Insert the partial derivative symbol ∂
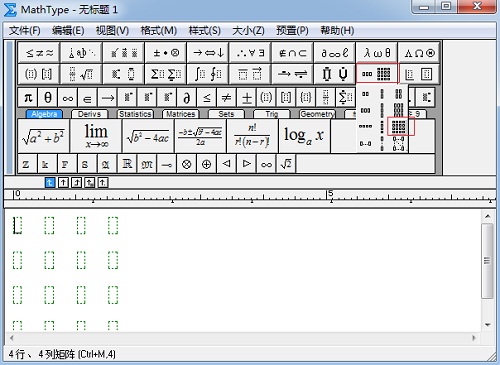Screen dimensions: 500x365 click(187, 98)
